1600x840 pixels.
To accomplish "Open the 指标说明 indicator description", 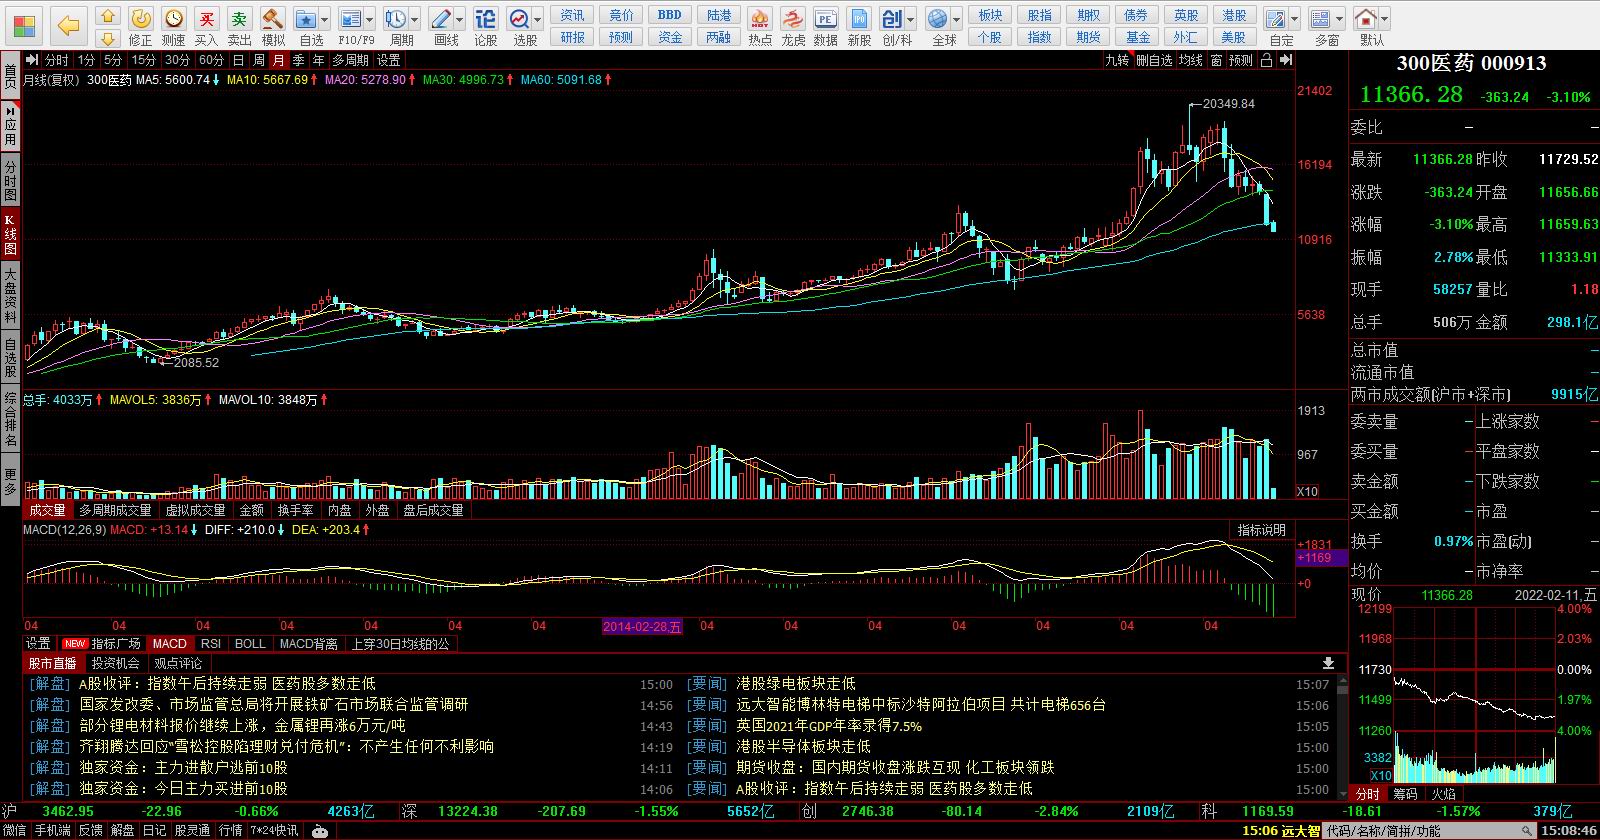I will pyautogui.click(x=1262, y=530).
